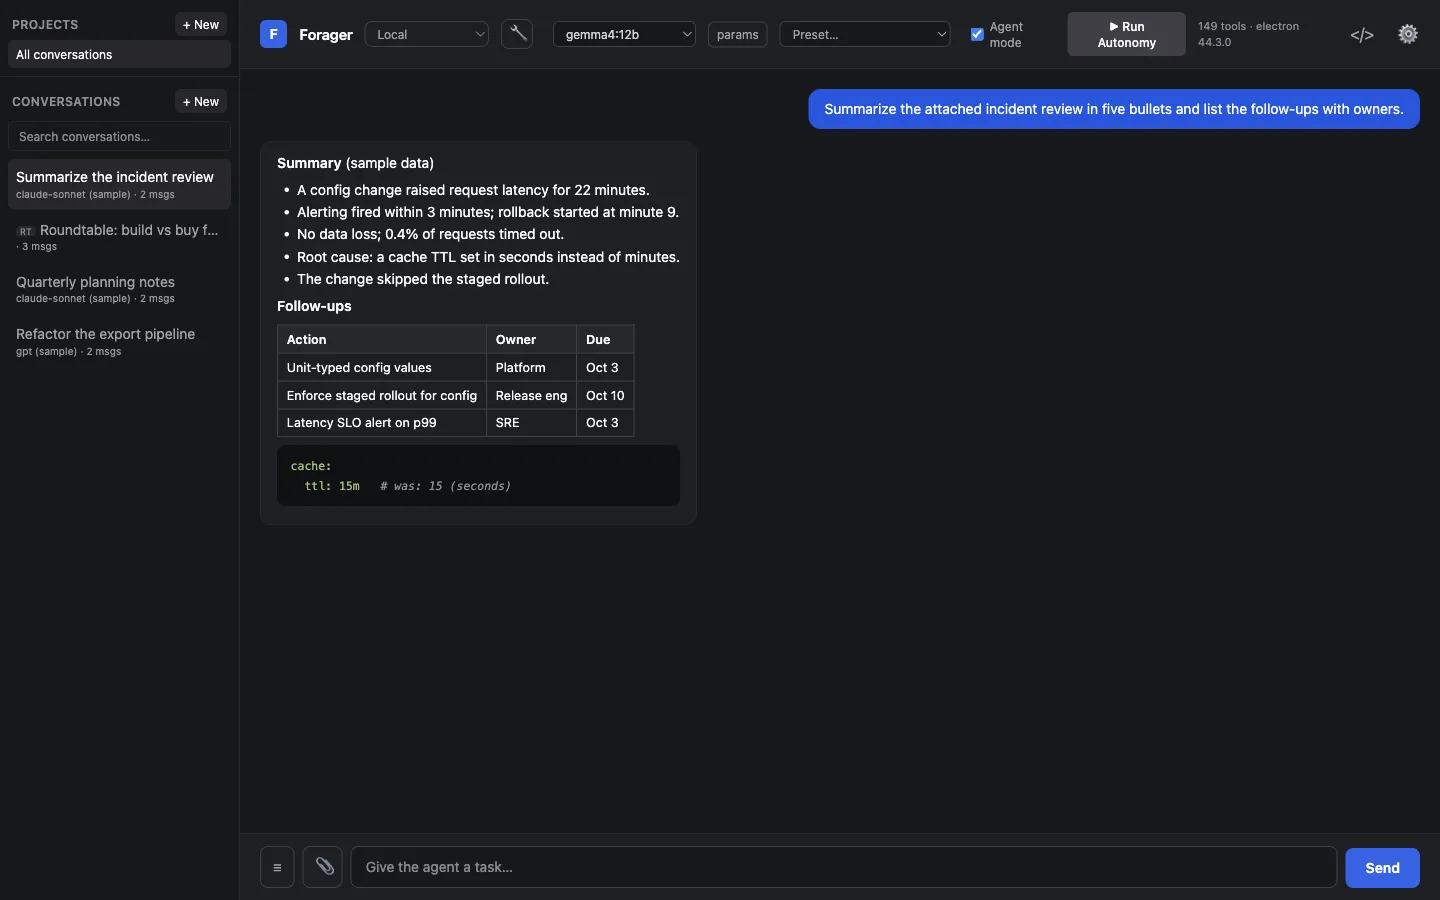Viewport: 1440px width, 900px height.
Task: Open the hamburger menu beside the task input
Action: pos(277,867)
